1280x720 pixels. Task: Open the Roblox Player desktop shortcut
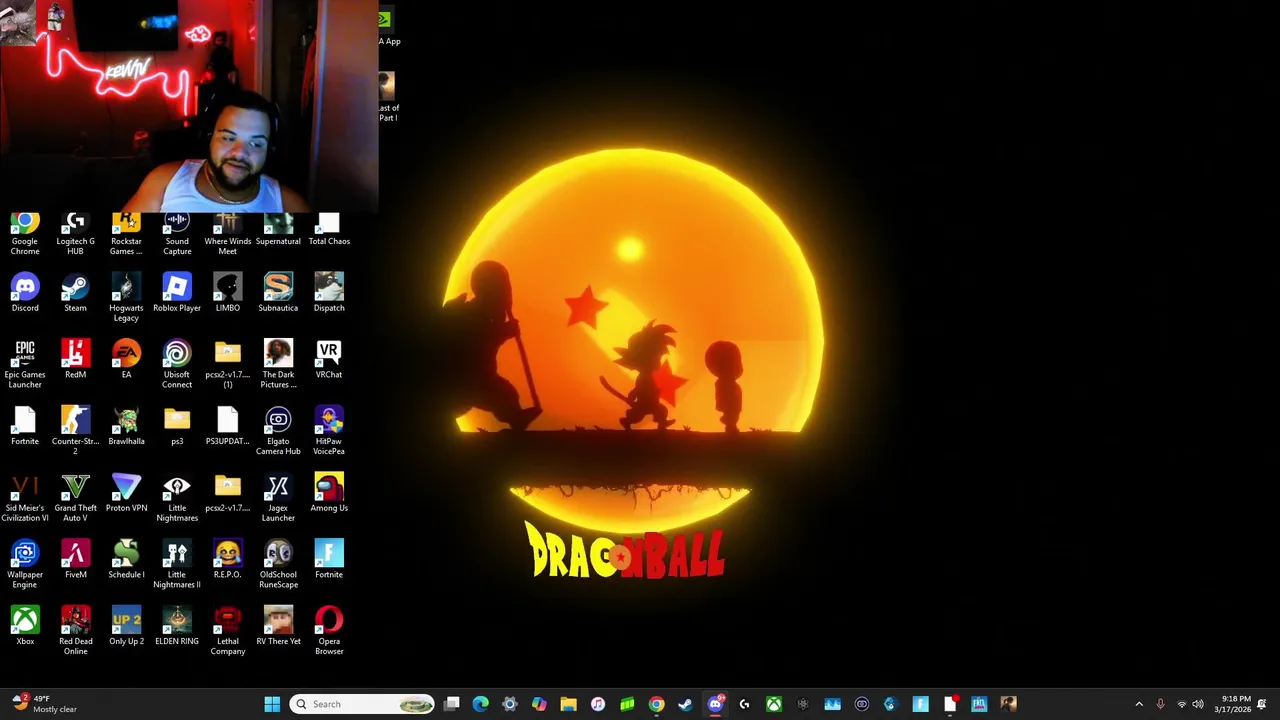177,293
